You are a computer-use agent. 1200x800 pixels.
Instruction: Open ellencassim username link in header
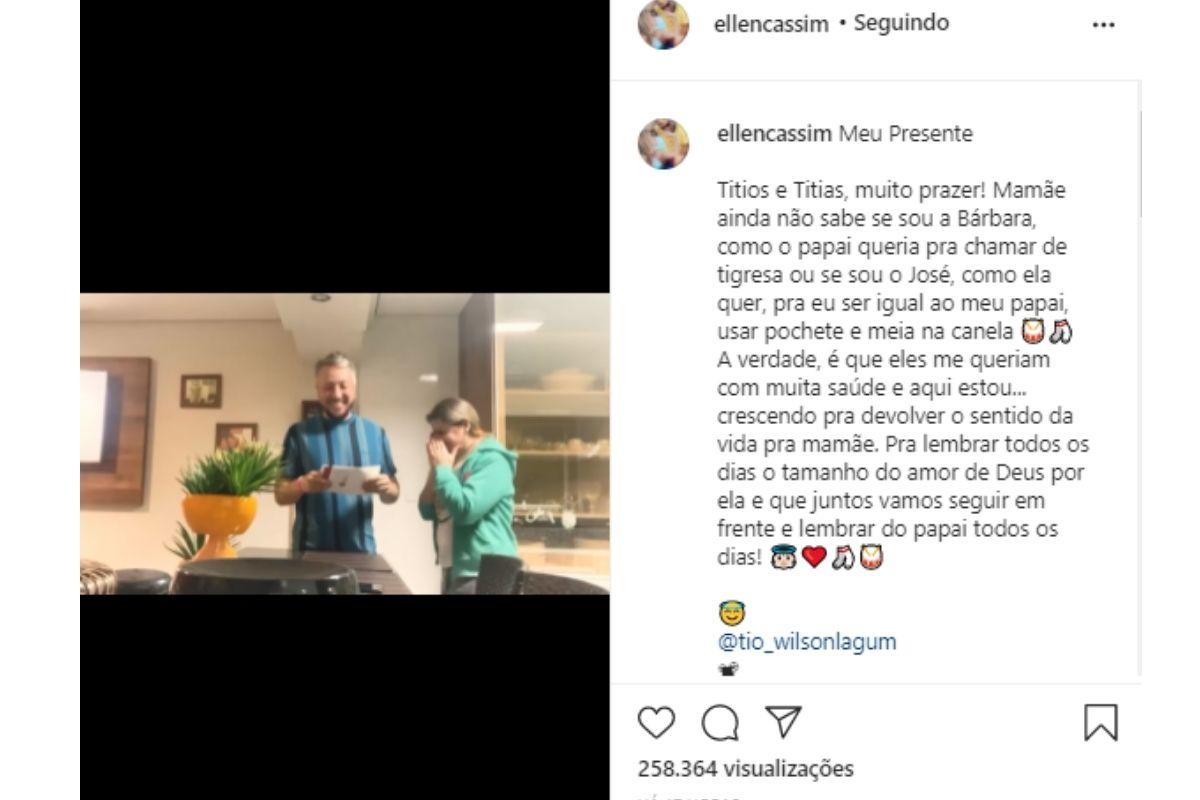tap(772, 25)
